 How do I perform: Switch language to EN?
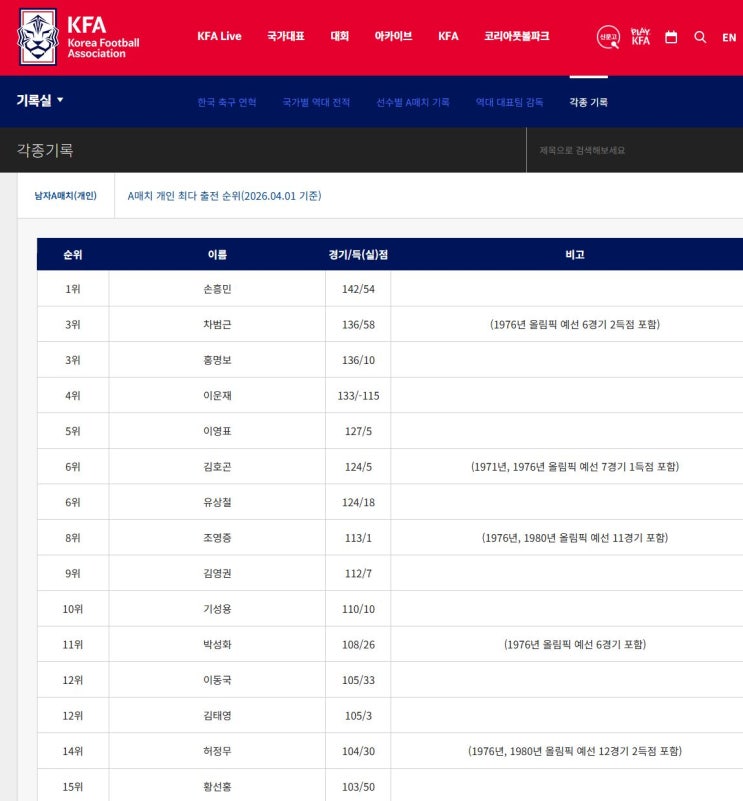(x=729, y=37)
